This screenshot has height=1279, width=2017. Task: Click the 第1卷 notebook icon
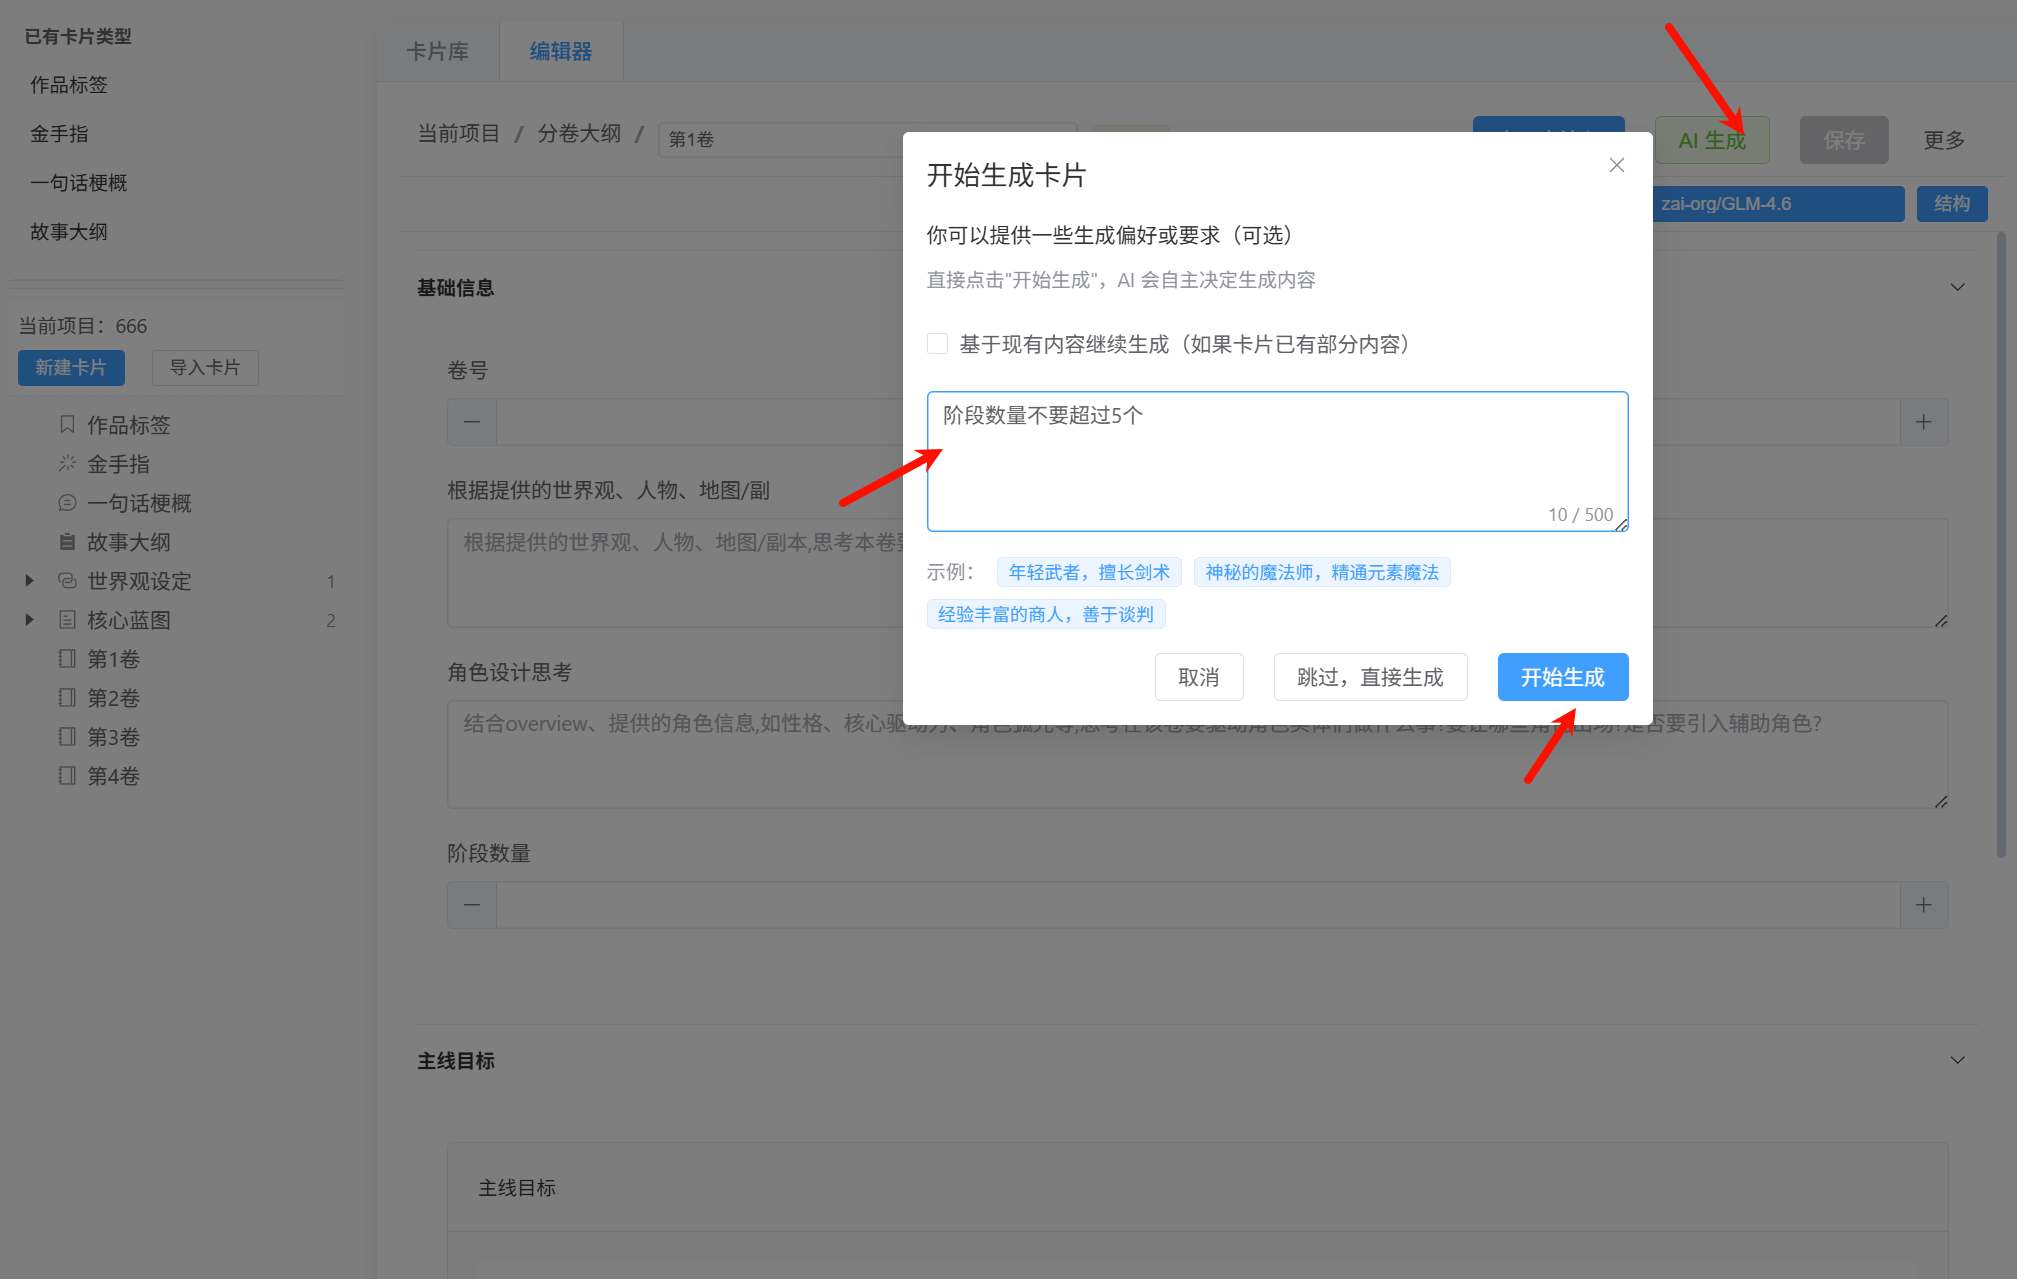pos(67,659)
